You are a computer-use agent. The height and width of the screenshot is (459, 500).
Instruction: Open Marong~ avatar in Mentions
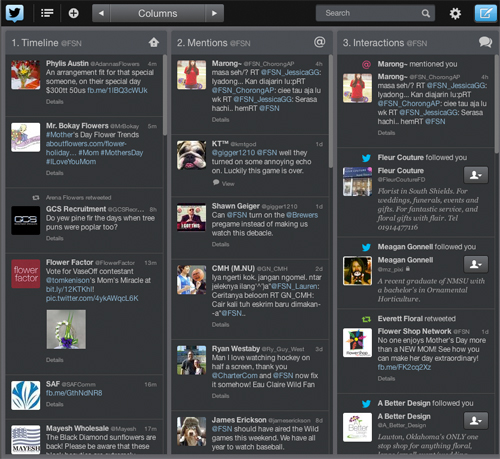(191, 75)
